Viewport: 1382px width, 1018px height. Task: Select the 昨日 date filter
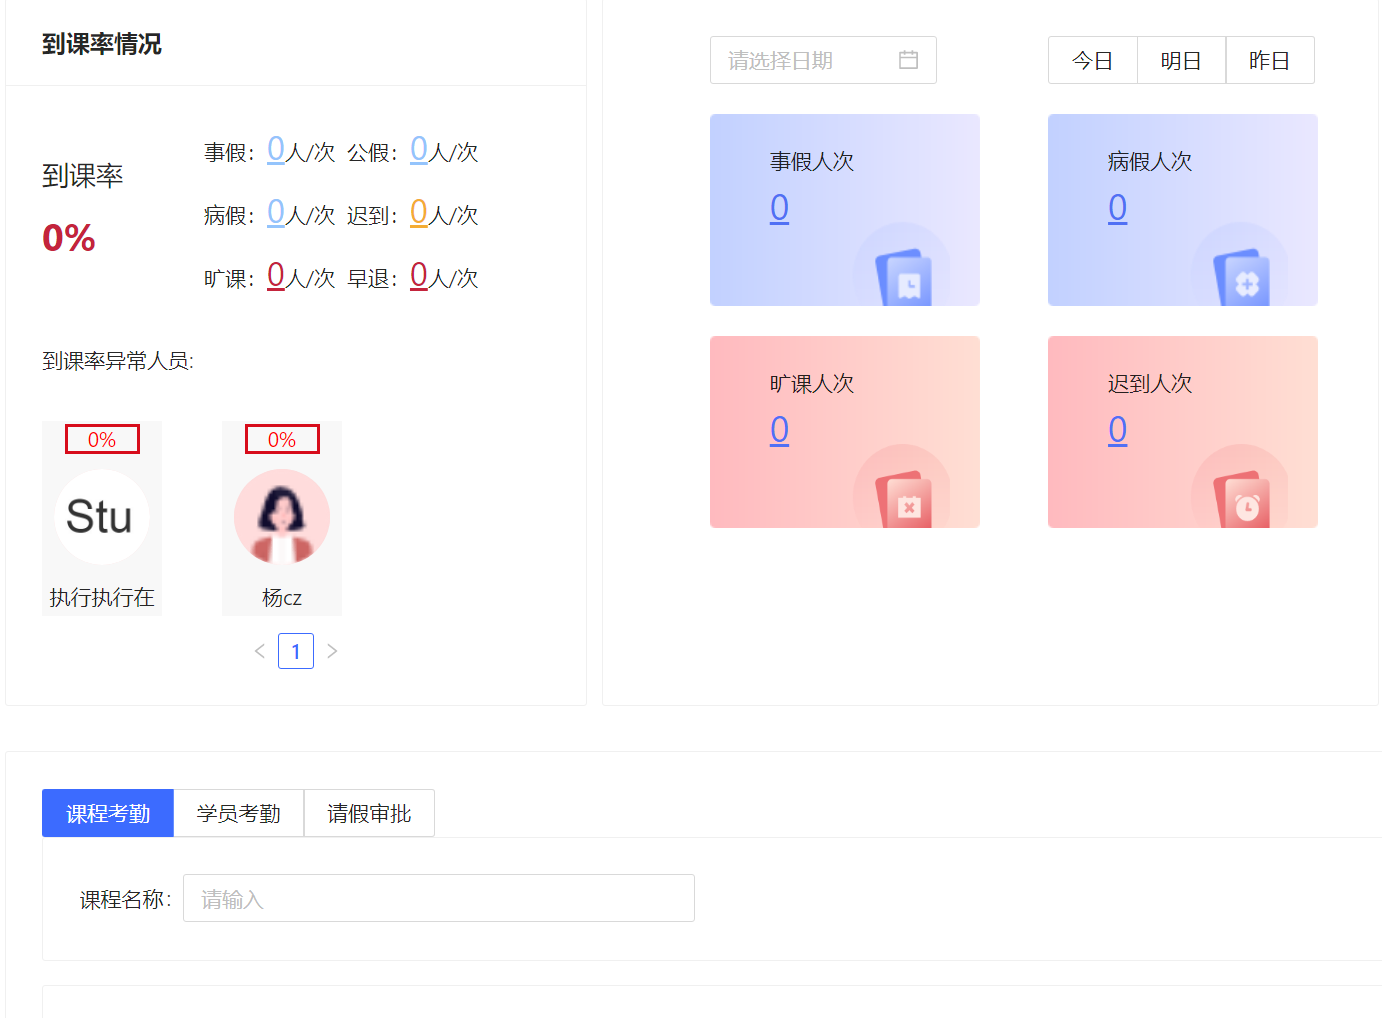tap(1269, 60)
